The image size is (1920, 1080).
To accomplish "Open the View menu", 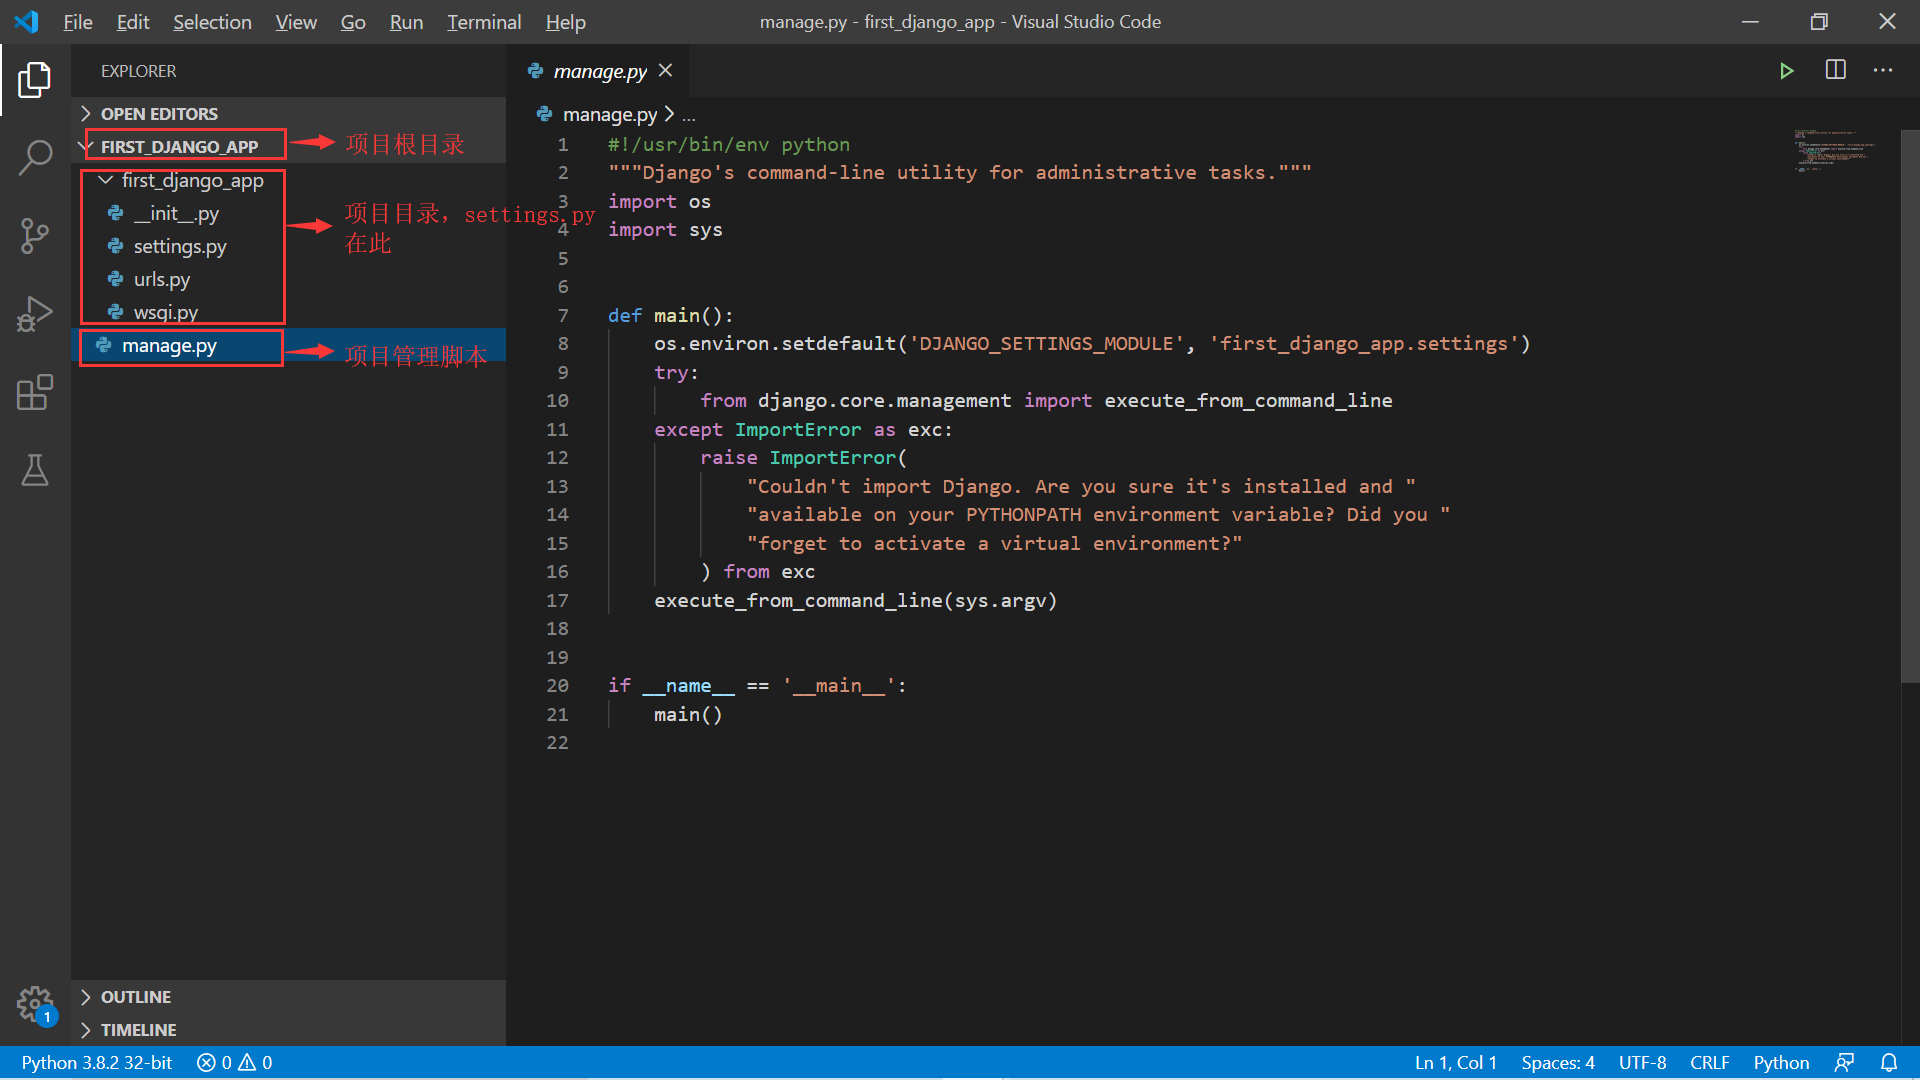I will 296,22.
